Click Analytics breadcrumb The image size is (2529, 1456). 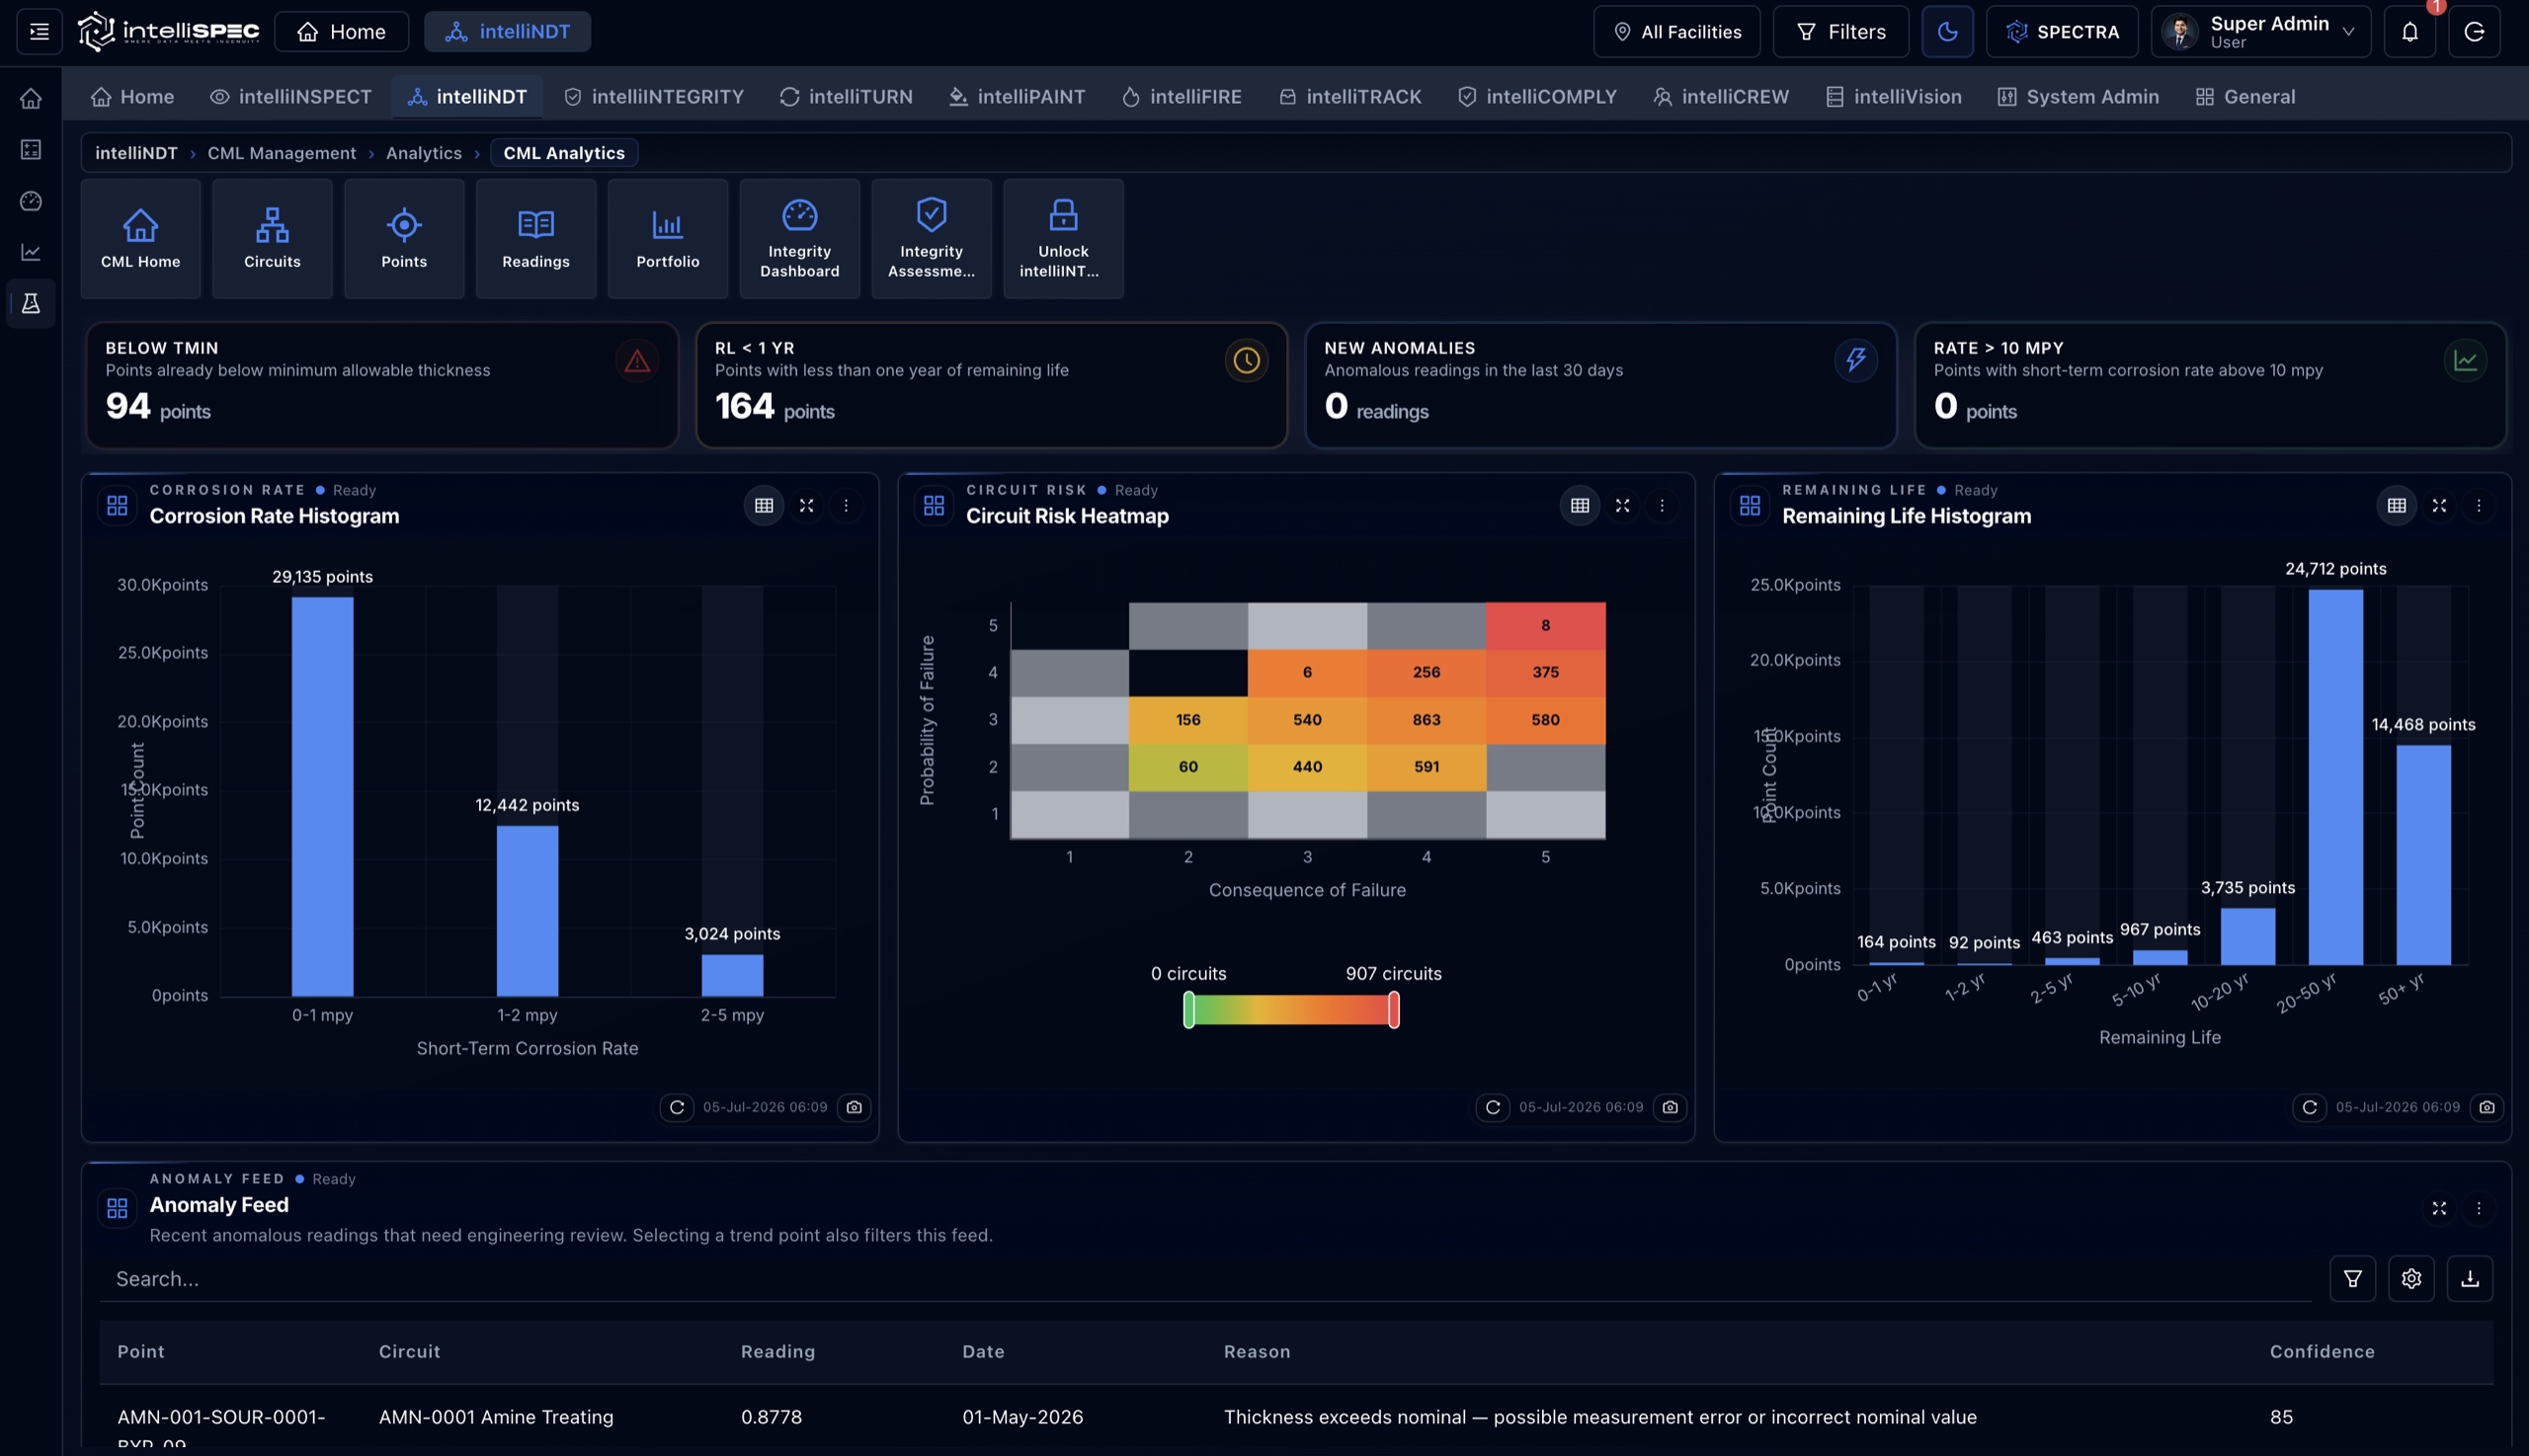[424, 153]
